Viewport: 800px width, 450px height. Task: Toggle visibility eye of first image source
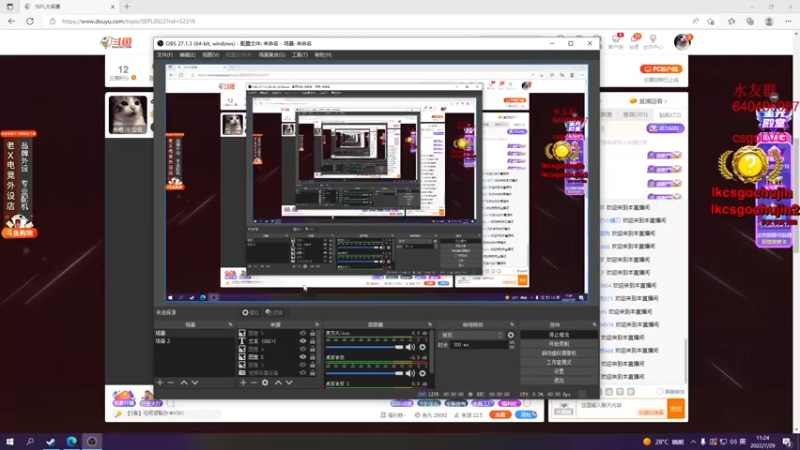tap(303, 333)
